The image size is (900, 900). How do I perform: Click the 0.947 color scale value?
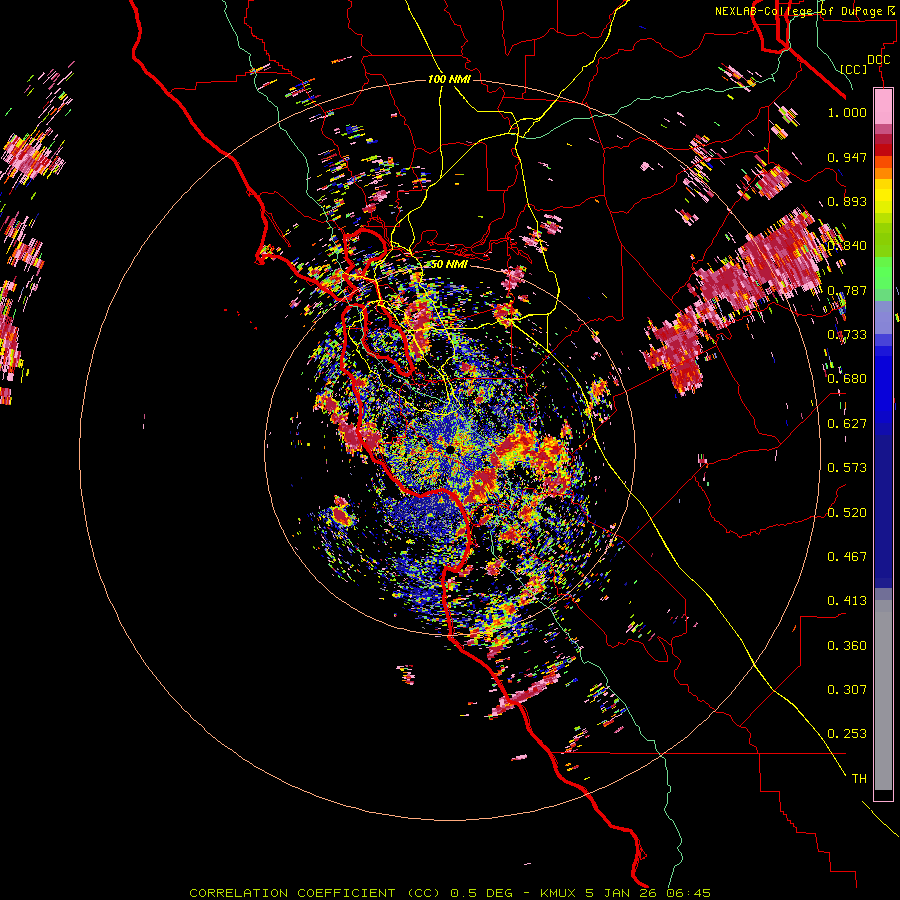[847, 157]
